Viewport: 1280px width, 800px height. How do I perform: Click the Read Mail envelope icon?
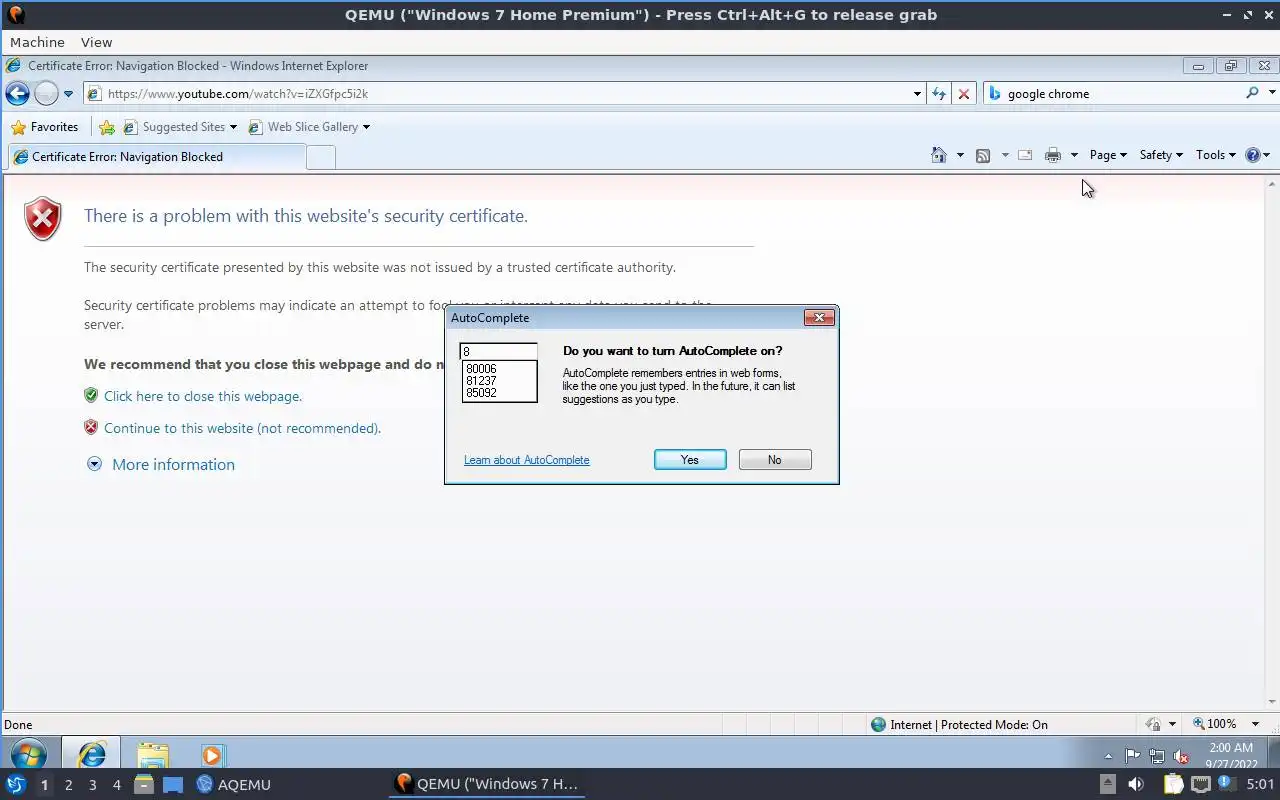point(1025,155)
